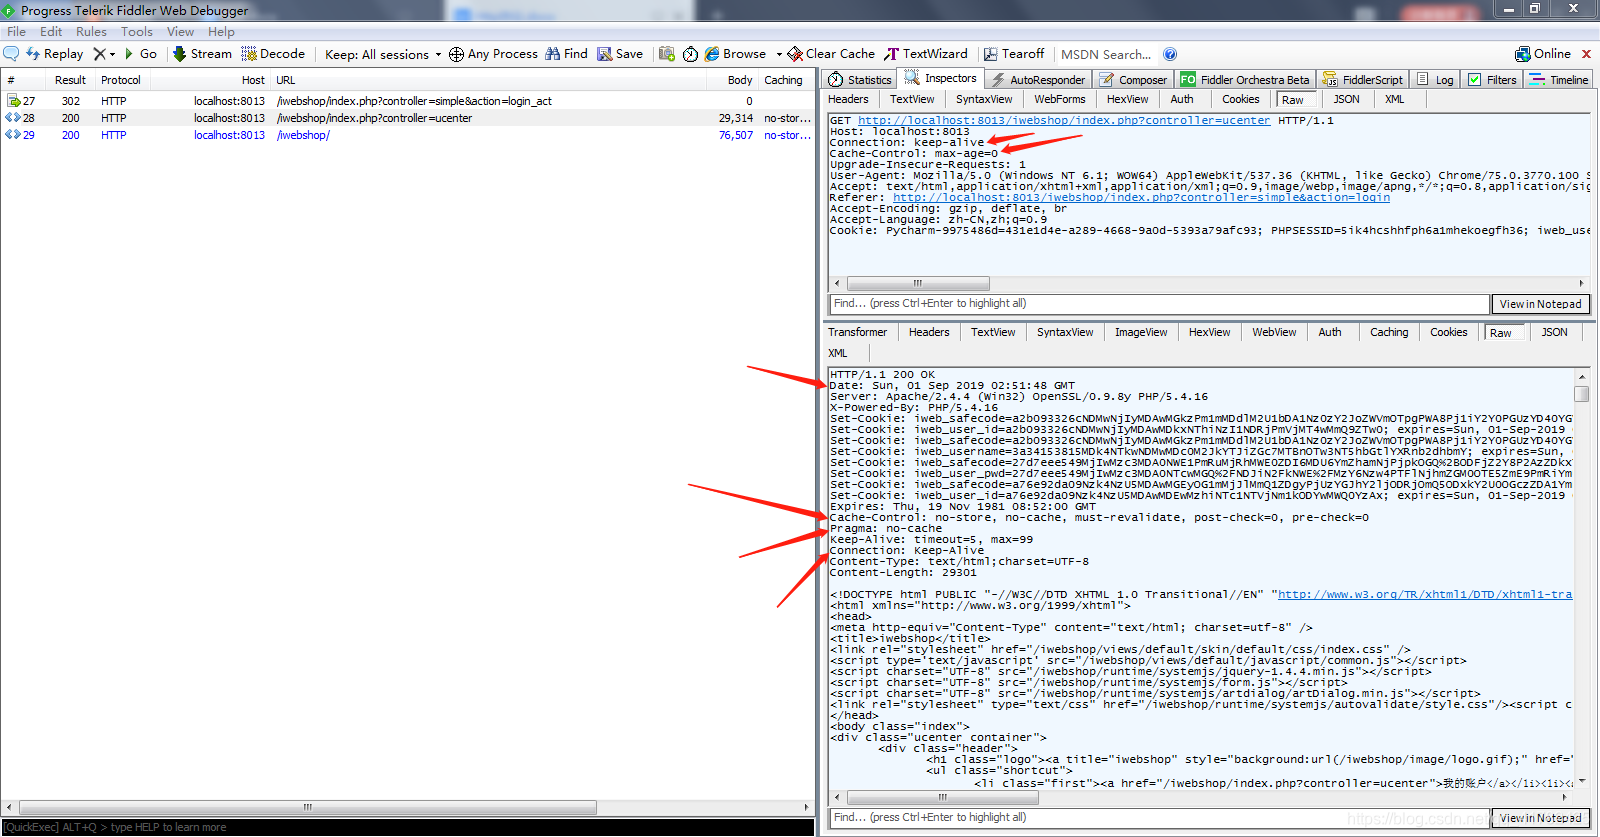Open Referer link in request headers
Viewport: 1600px width, 837px height.
click(x=1141, y=197)
